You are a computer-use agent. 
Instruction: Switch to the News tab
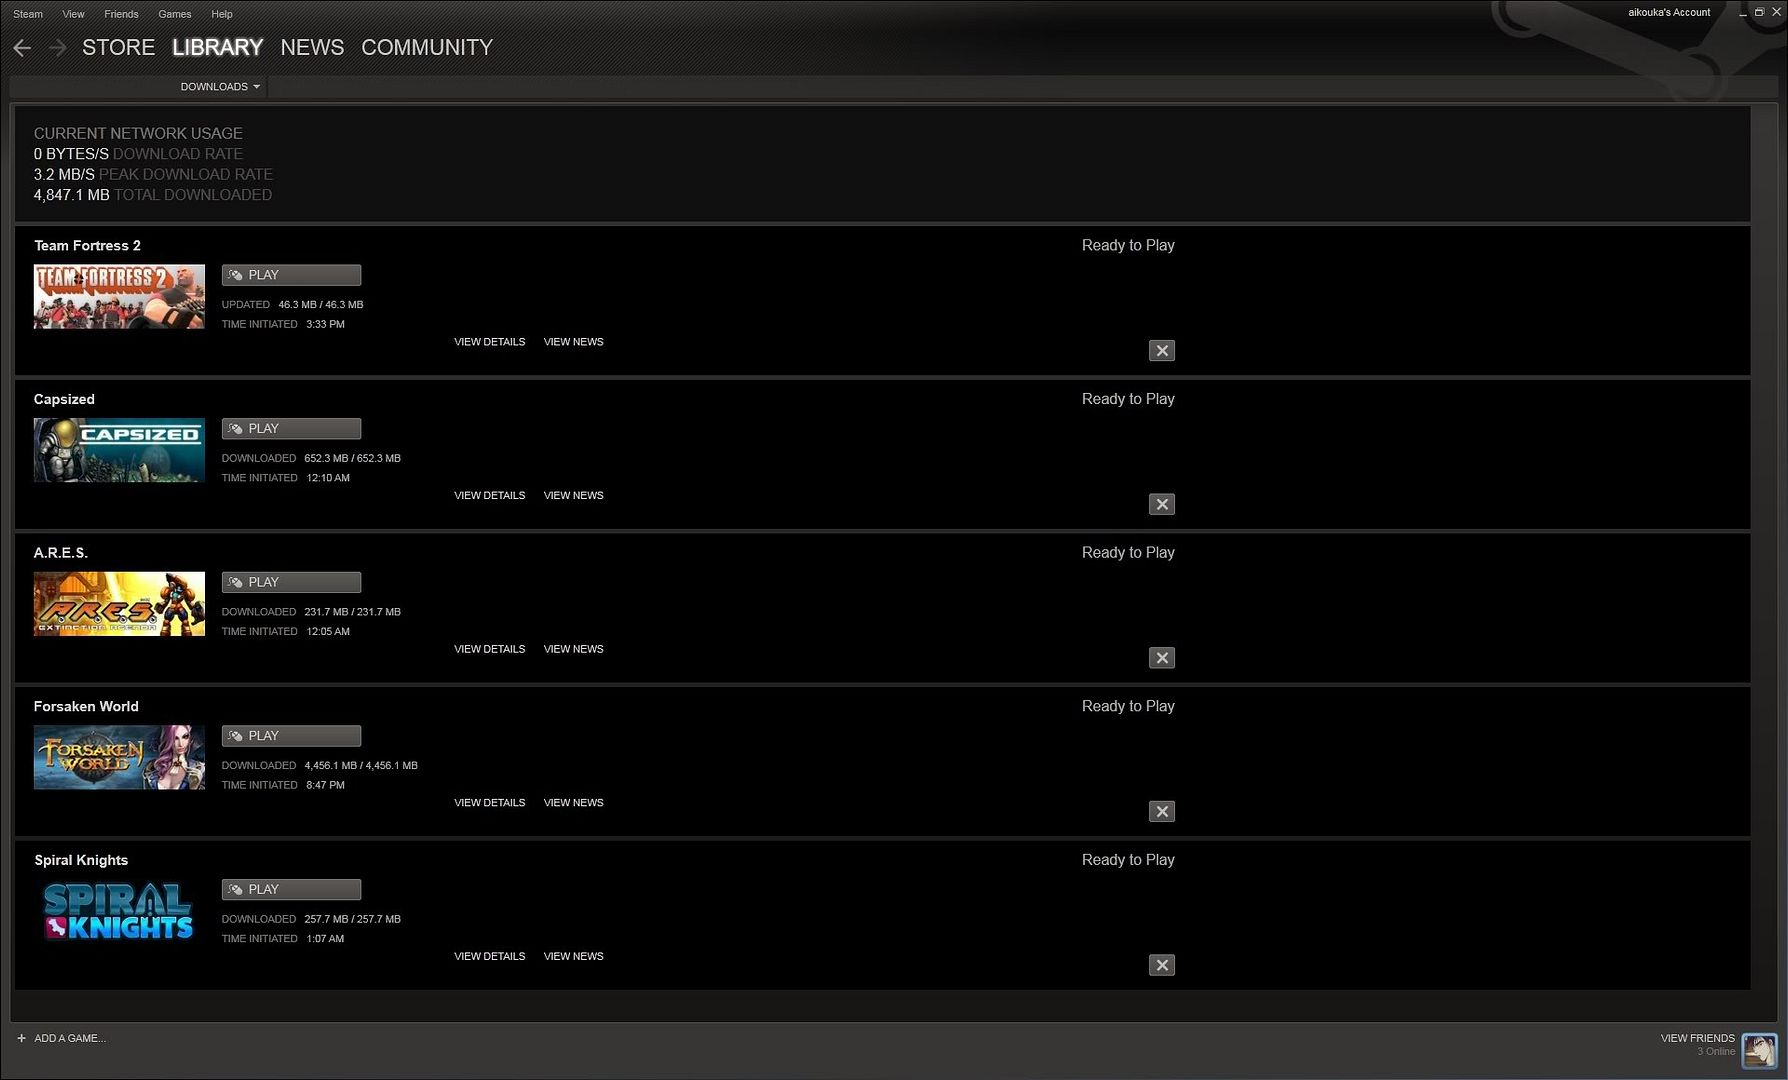click(312, 48)
